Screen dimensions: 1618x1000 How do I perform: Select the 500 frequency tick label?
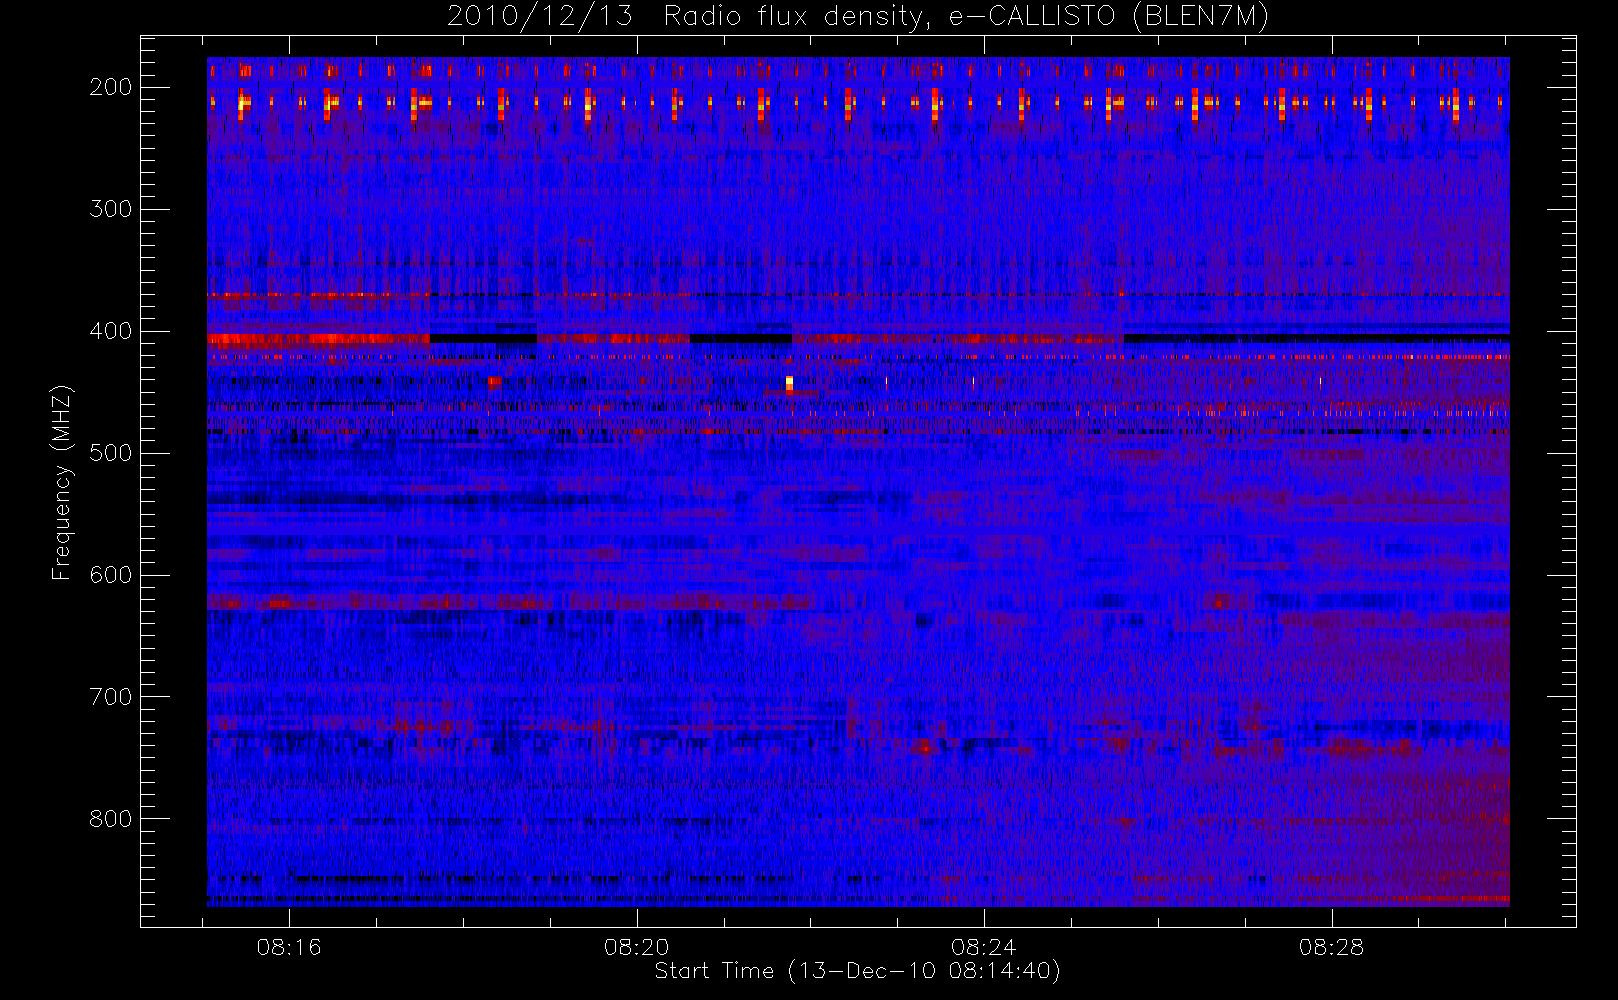point(111,453)
